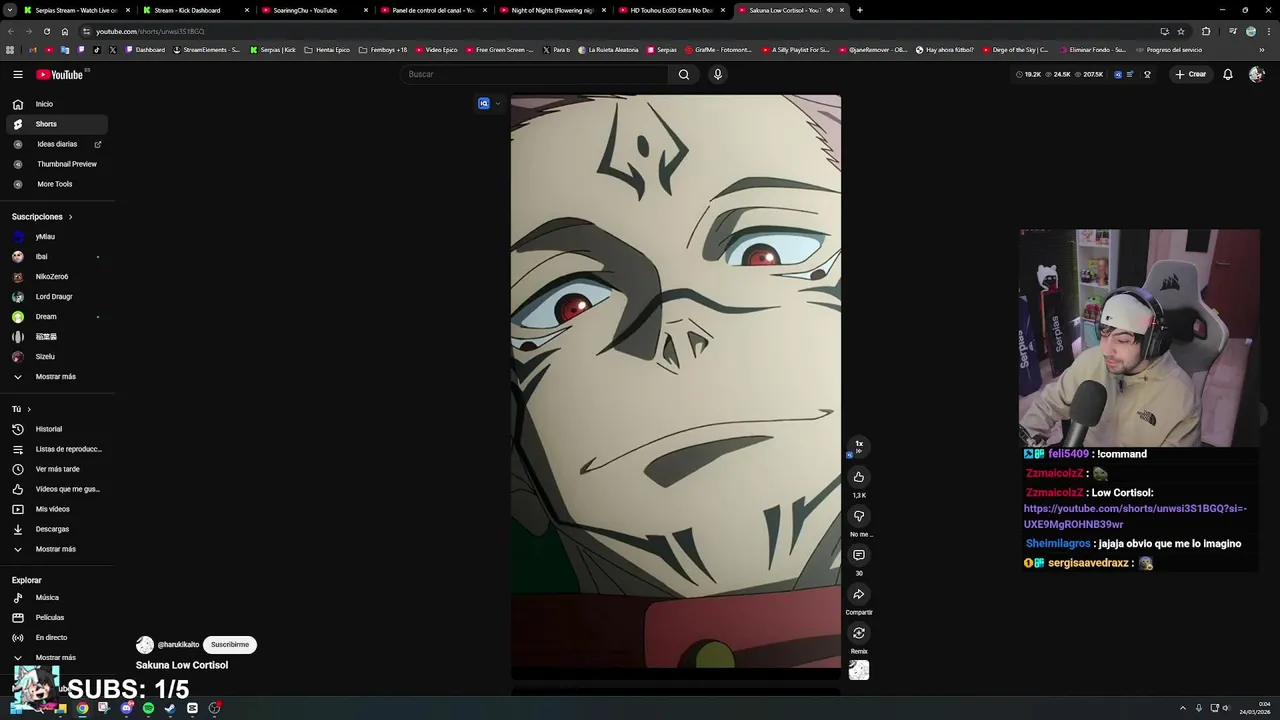Focus the Buscar search field
Screen dimensions: 1280x720
click(535, 74)
